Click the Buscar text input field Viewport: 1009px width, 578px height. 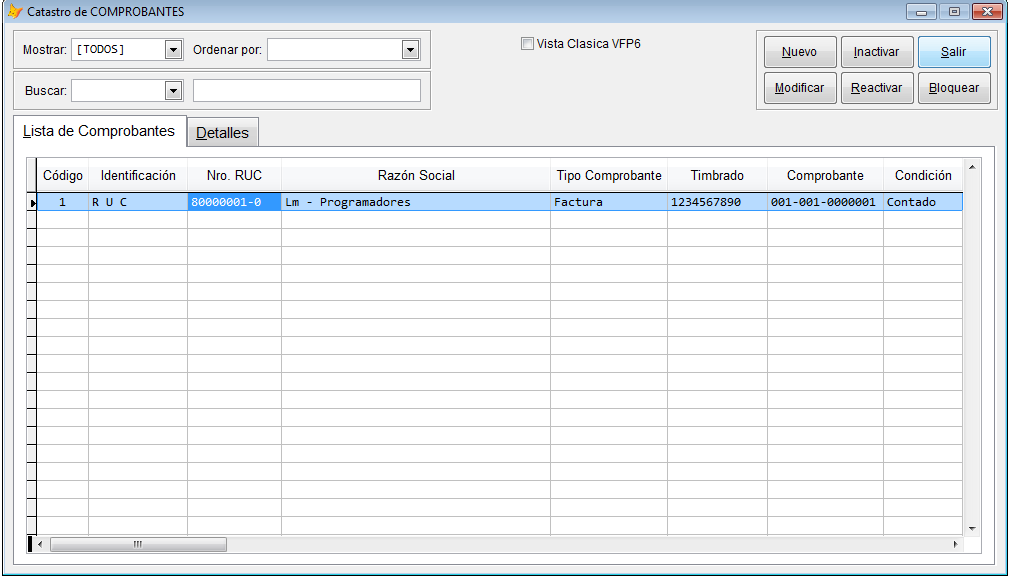[307, 91]
